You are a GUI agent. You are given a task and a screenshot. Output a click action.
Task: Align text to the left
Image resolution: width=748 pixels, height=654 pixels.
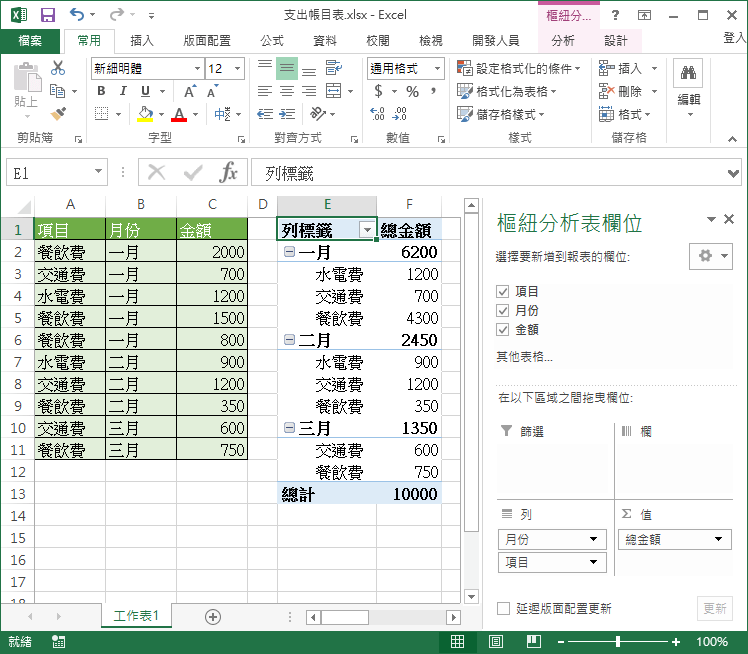pos(265,91)
